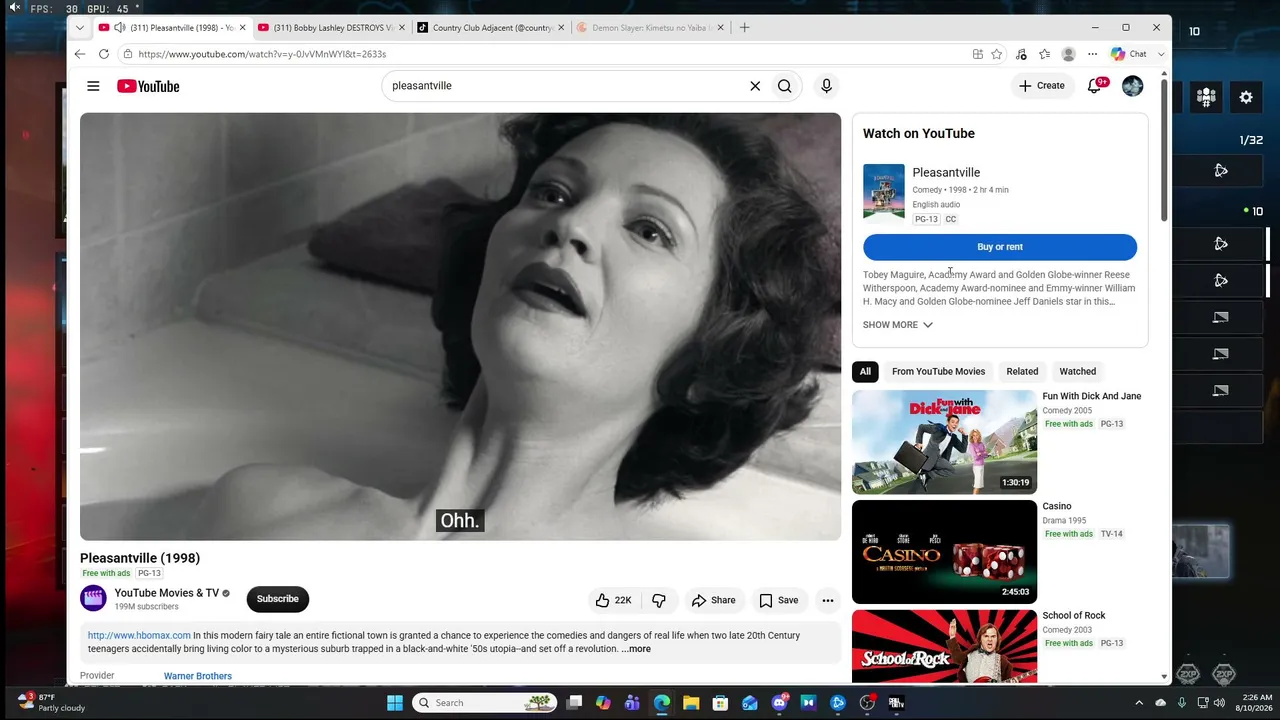Screen dimensions: 1280x720
Task: Select the From YouTube Movies chip
Action: click(x=938, y=372)
